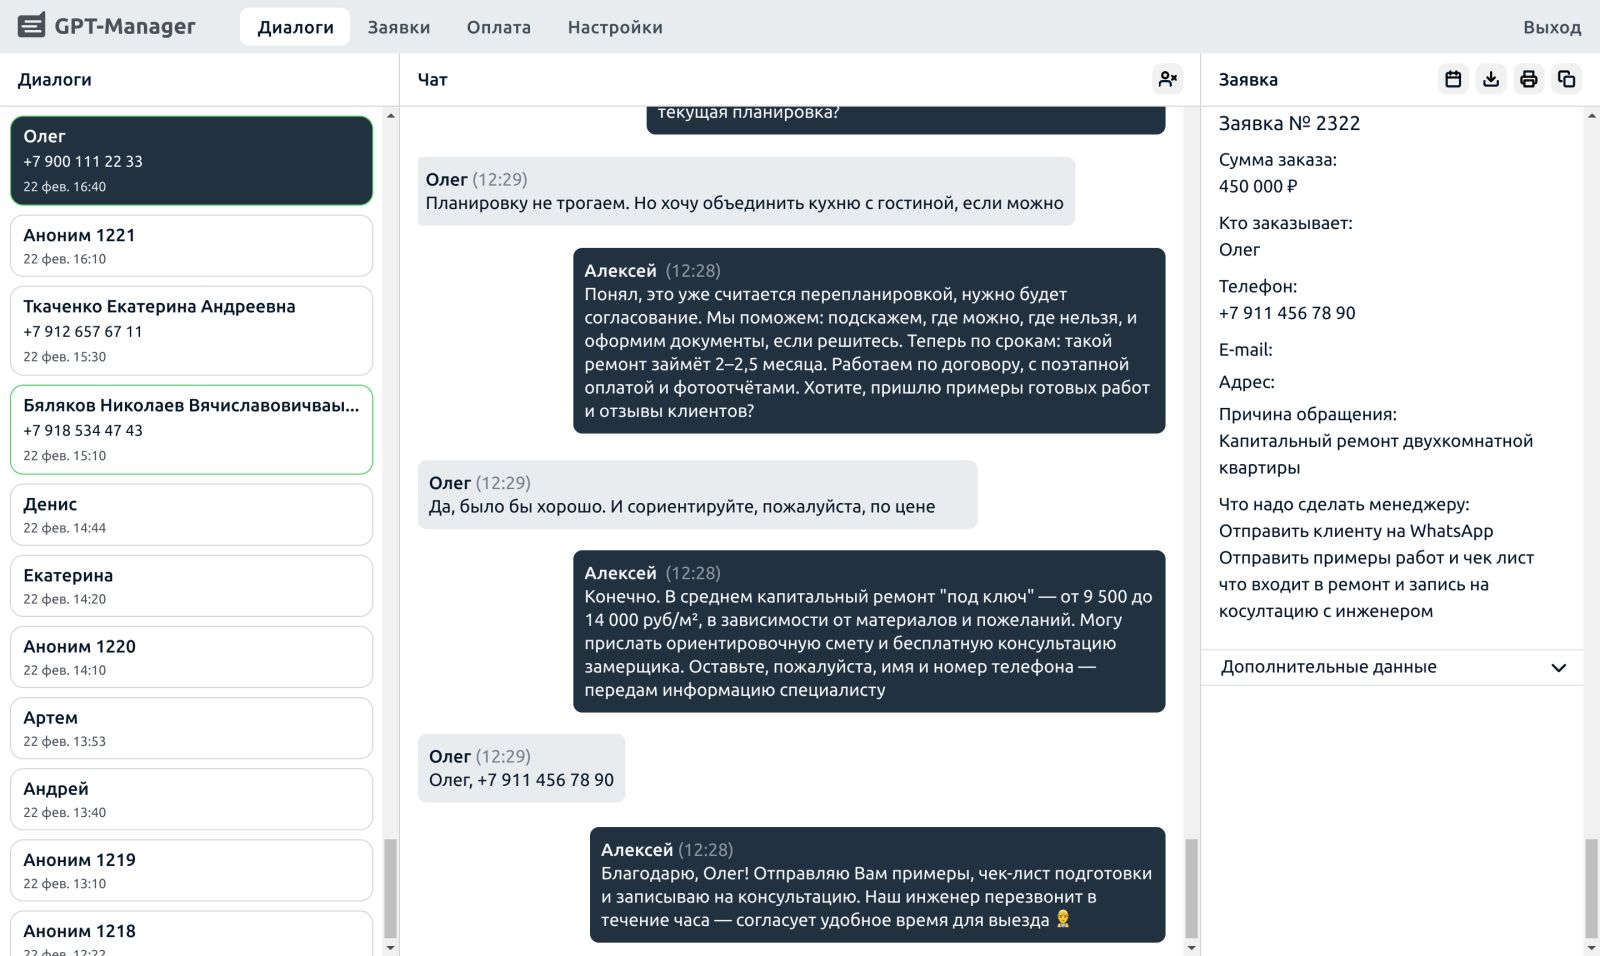Go to the Настройки tab
The width and height of the screenshot is (1600, 956).
(614, 27)
